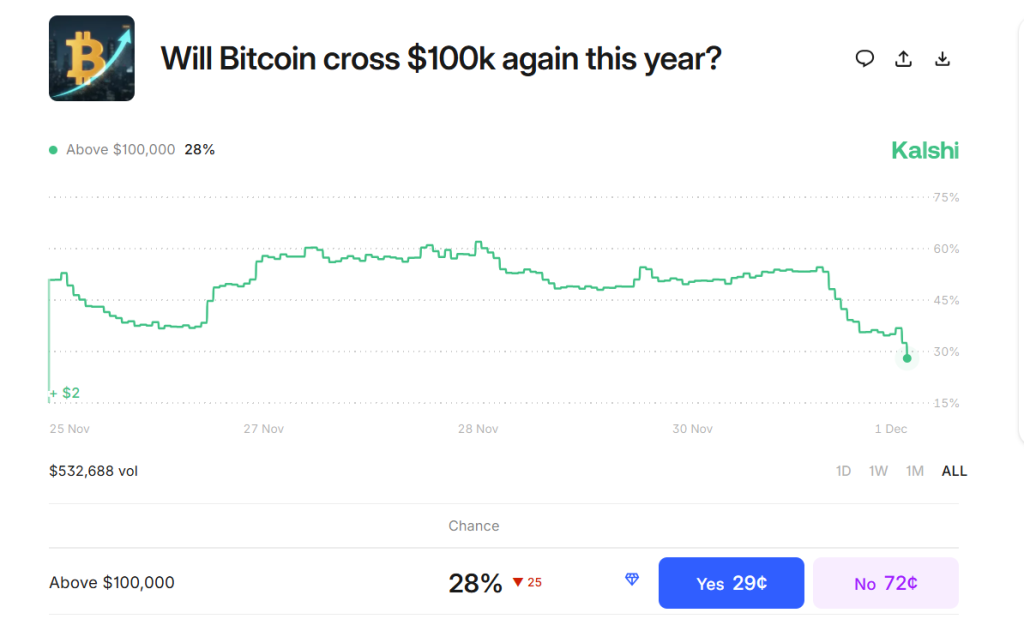
Task: Buy No at 72 cents
Action: [x=885, y=582]
